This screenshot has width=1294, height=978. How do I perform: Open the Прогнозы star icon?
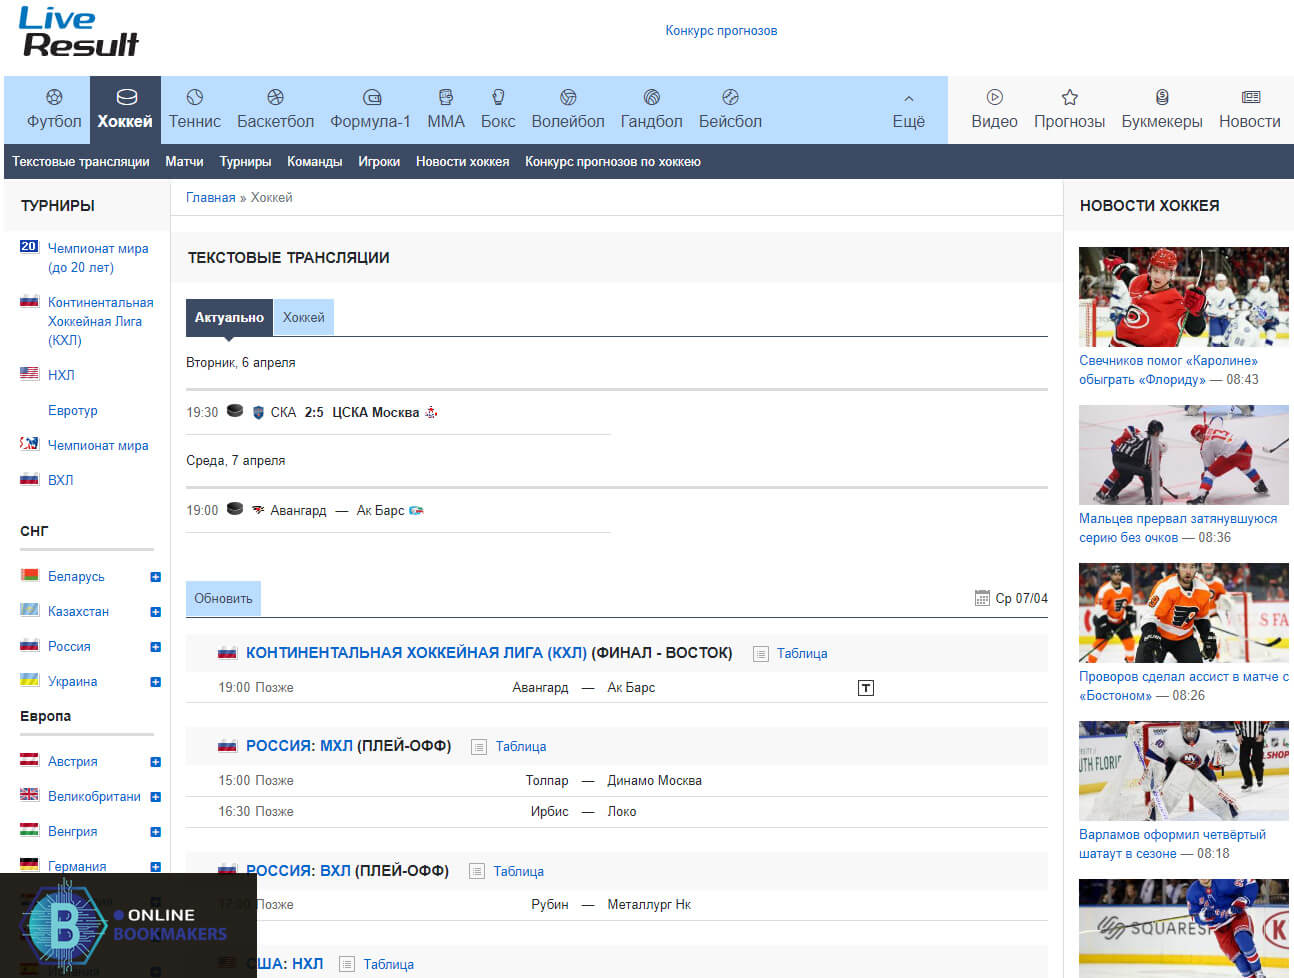pos(1070,97)
